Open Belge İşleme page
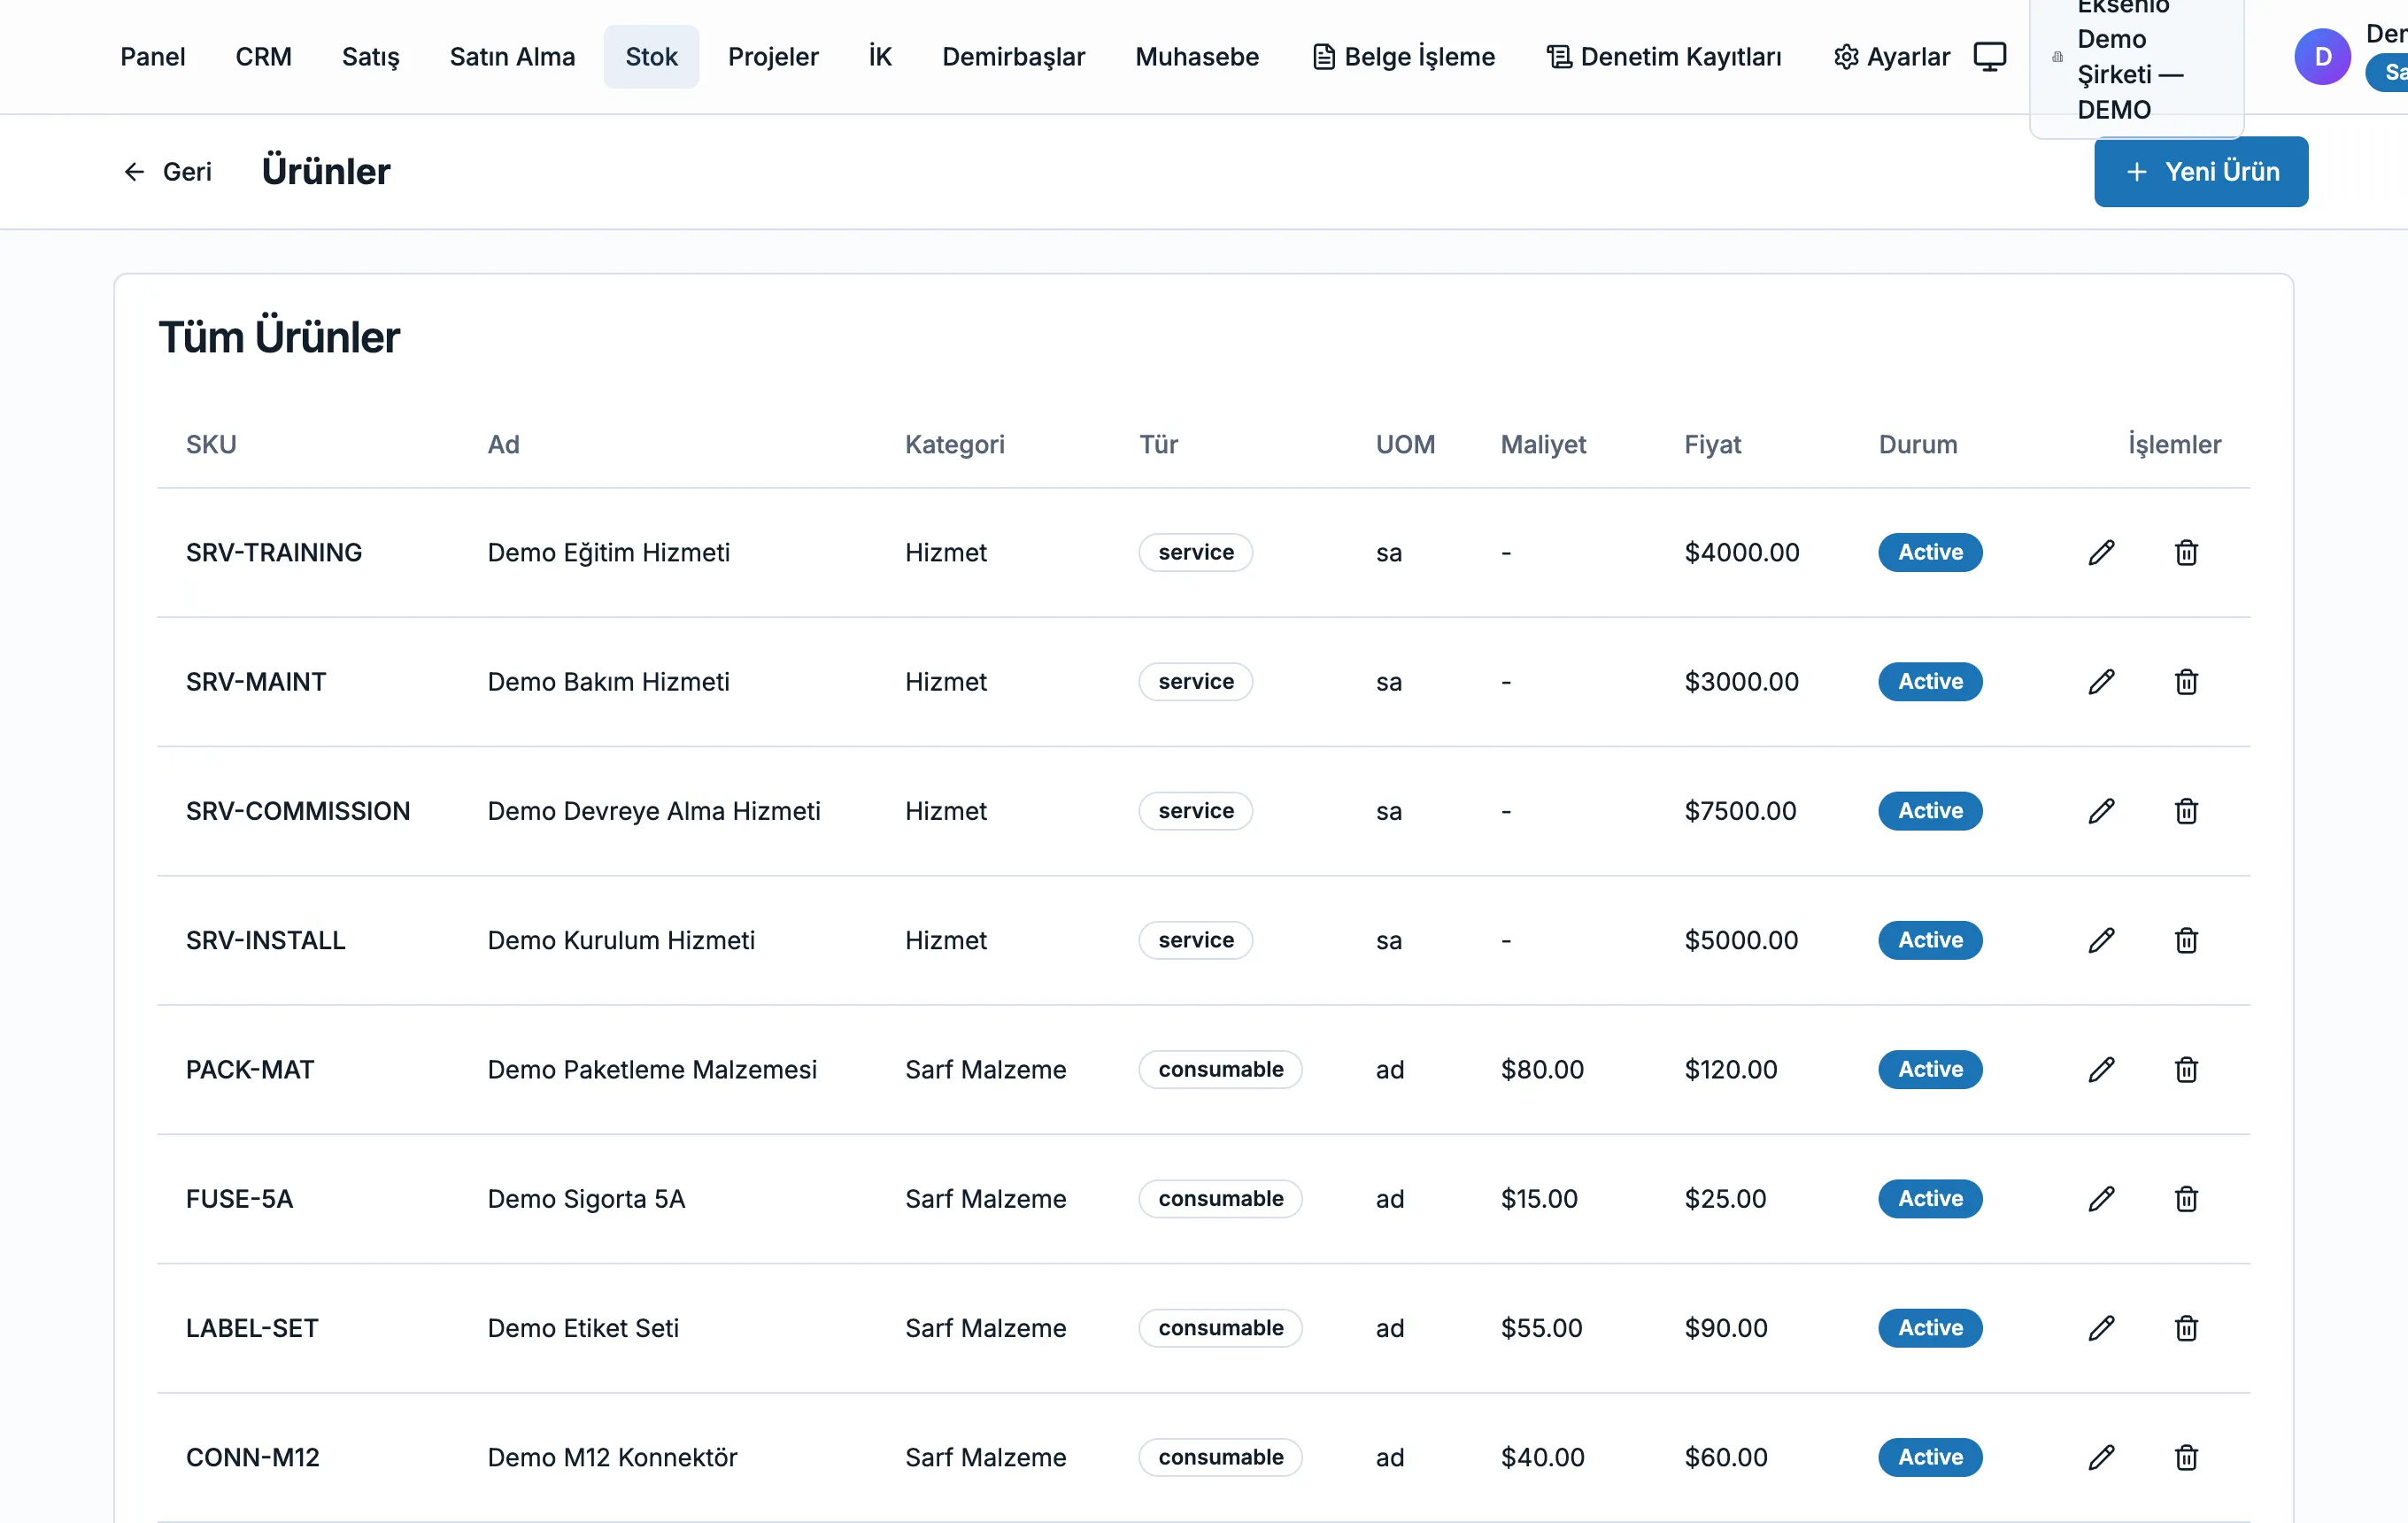The width and height of the screenshot is (2408, 1523). pos(1403,57)
